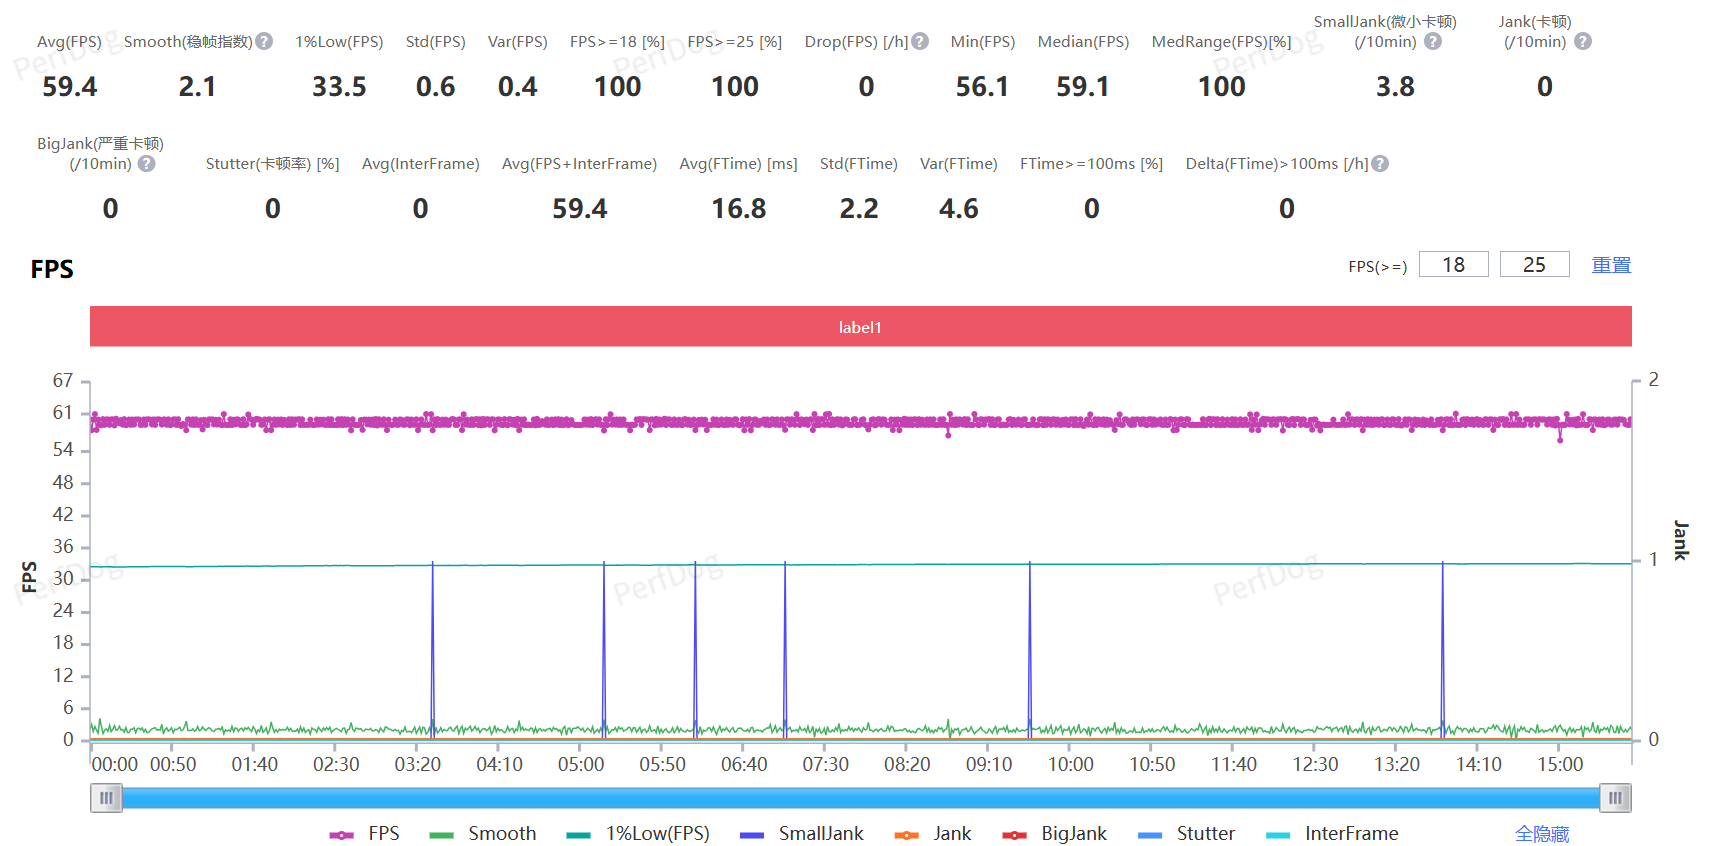Click help icon beside Drop(FPS) [/h]
The width and height of the screenshot is (1722, 846).
tap(920, 42)
